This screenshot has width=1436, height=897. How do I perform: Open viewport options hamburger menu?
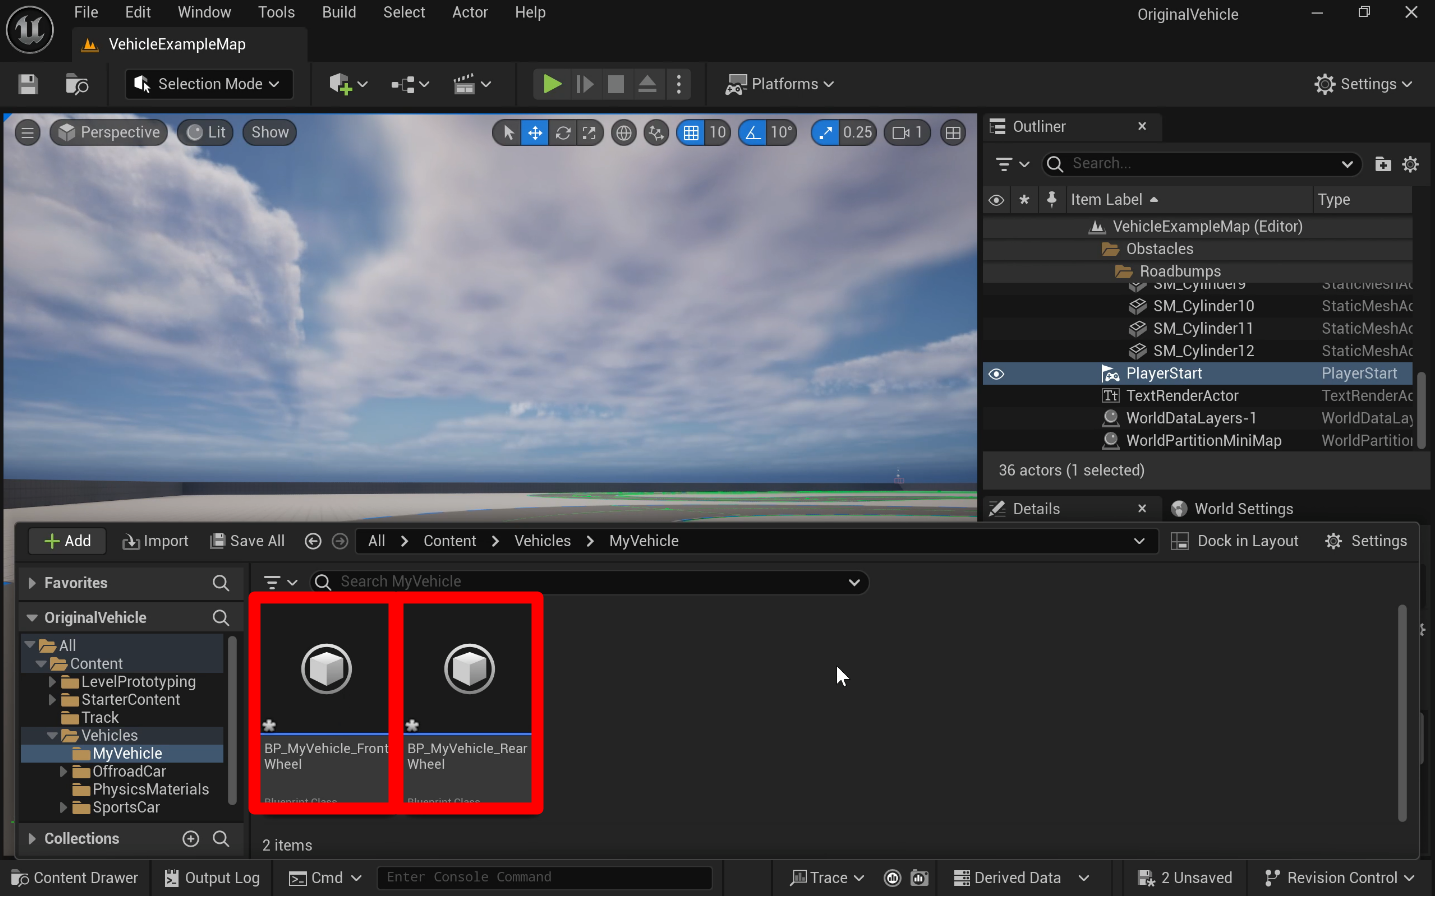click(x=28, y=132)
